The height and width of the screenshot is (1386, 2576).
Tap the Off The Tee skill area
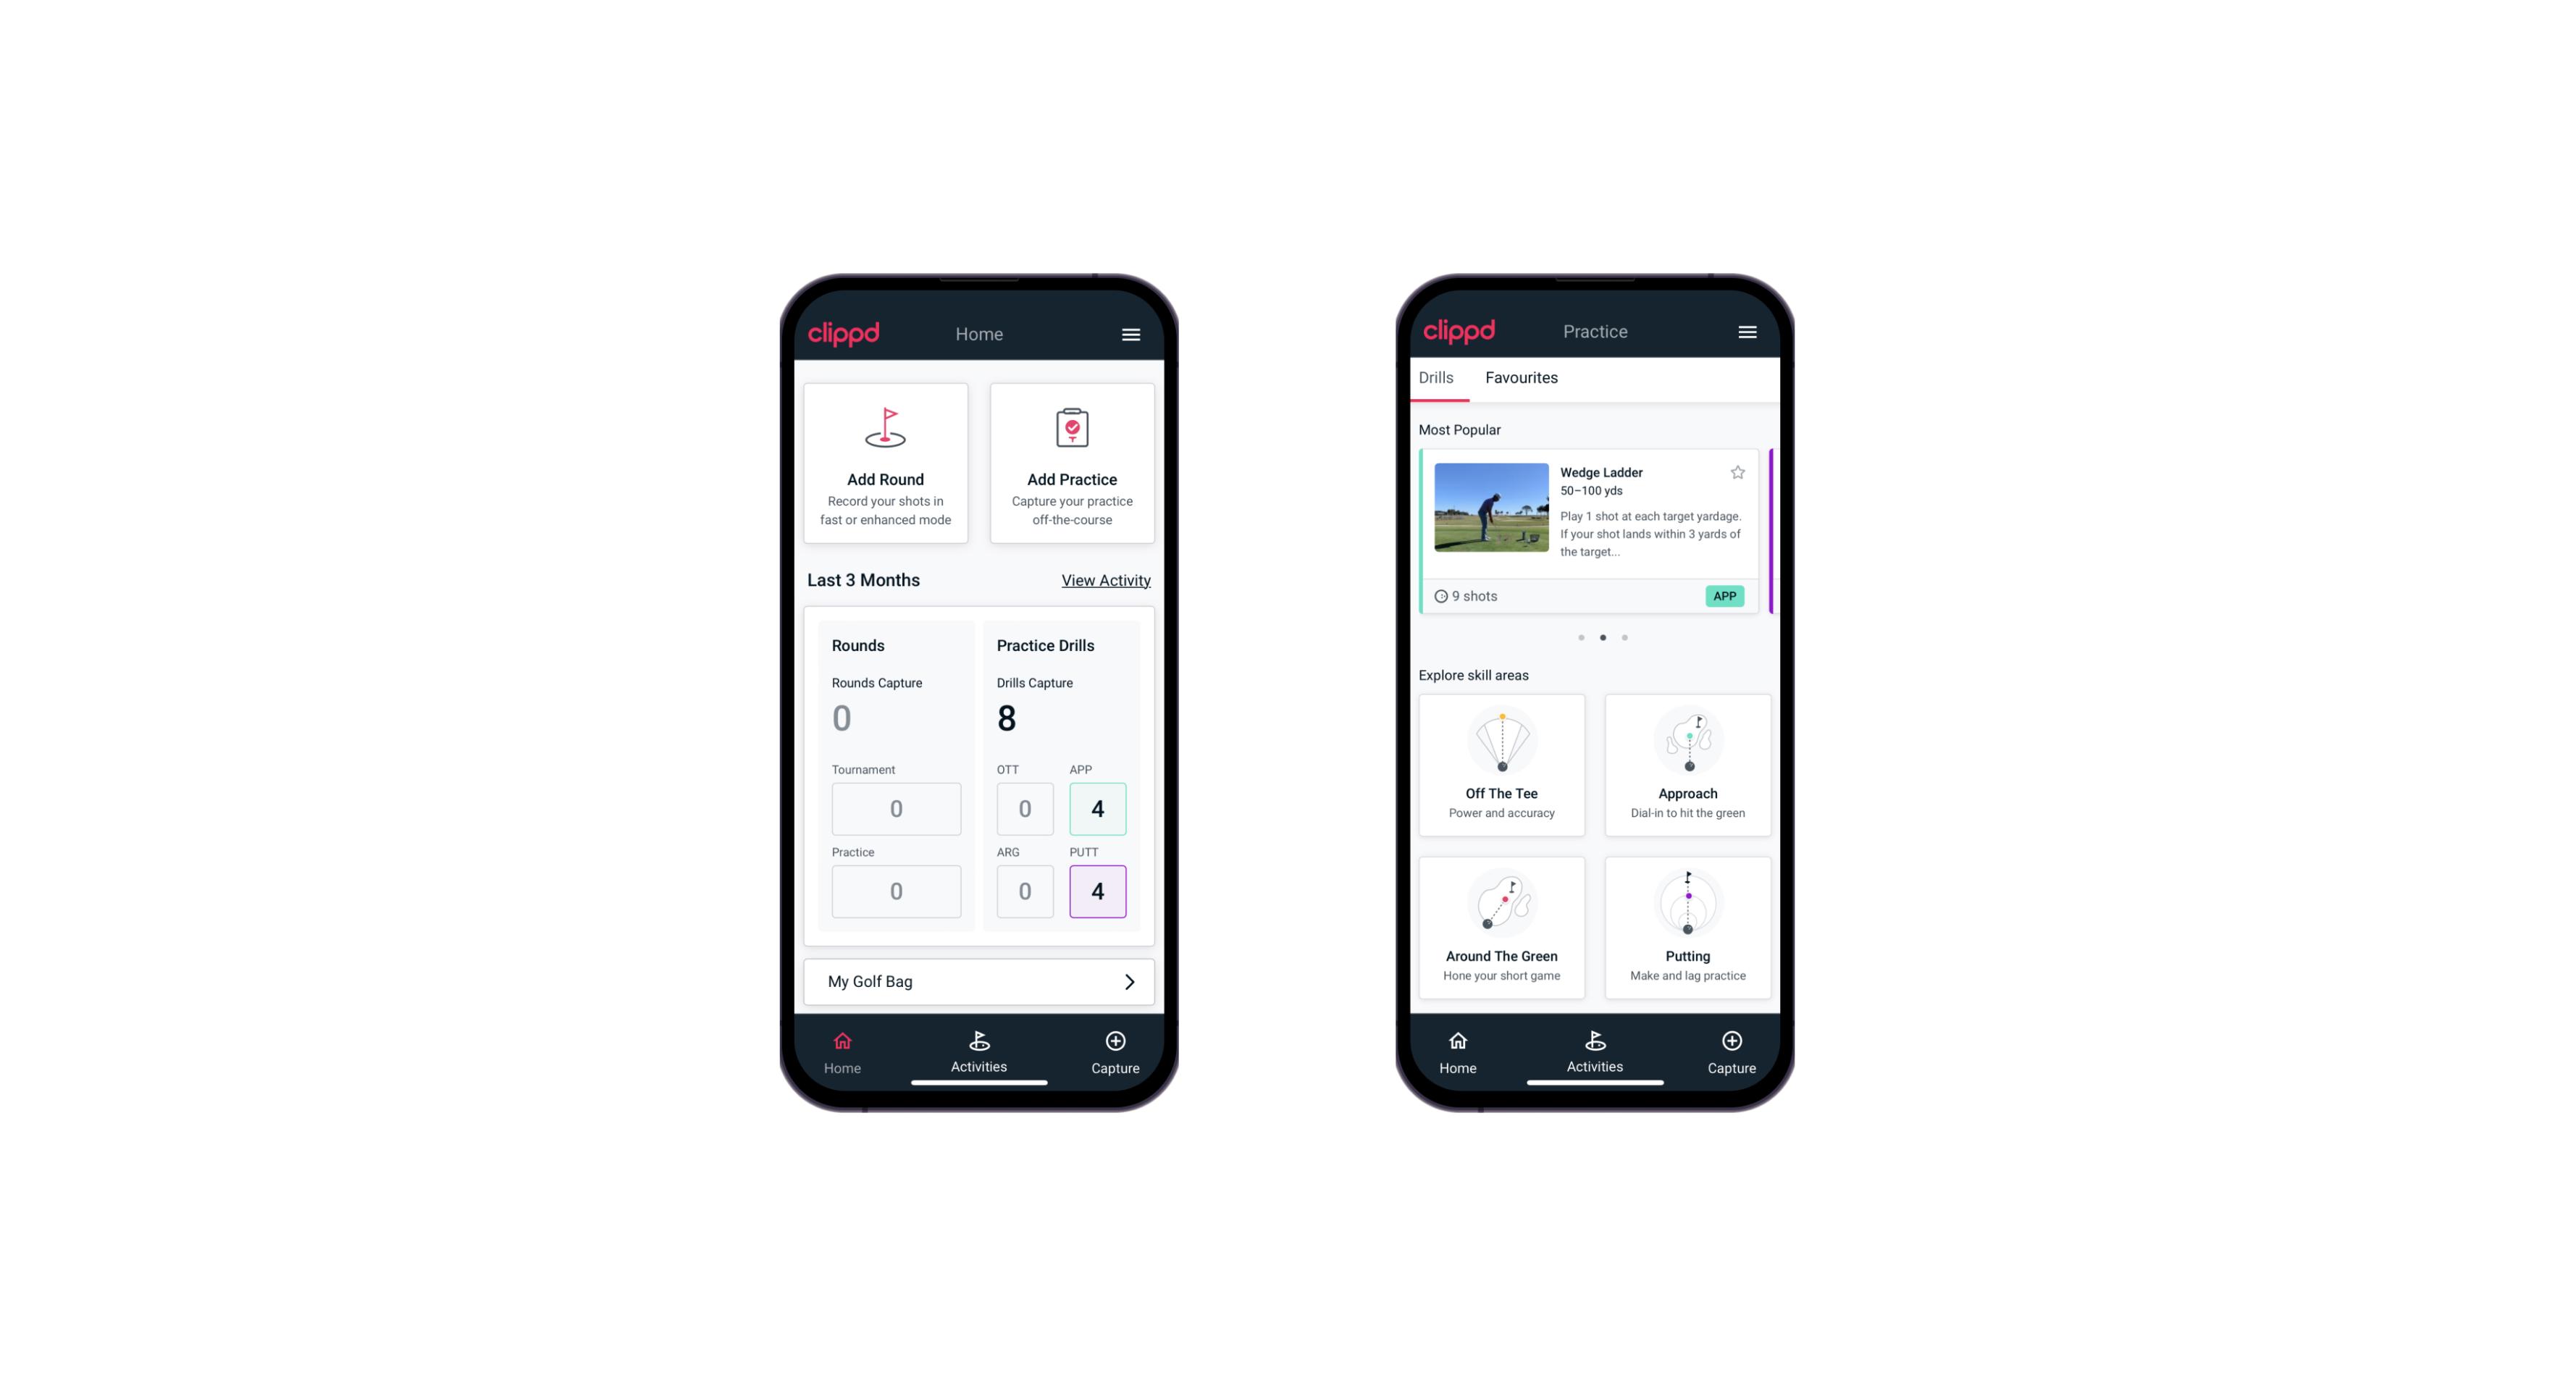(x=1501, y=765)
